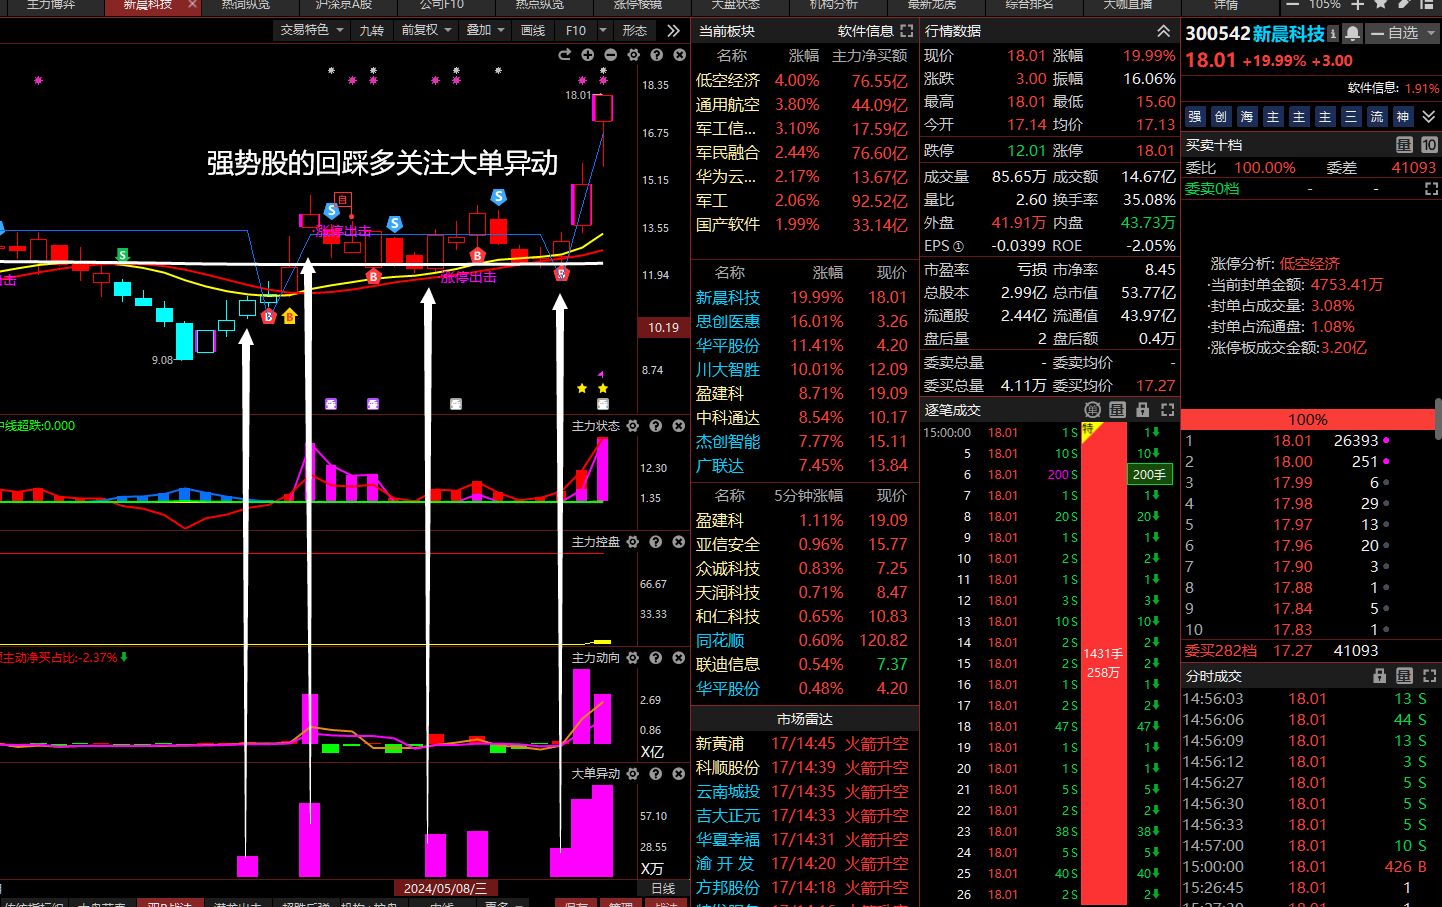This screenshot has width=1442, height=907.
Task: Click the chart zoom-in plus icon
Action: click(587, 55)
